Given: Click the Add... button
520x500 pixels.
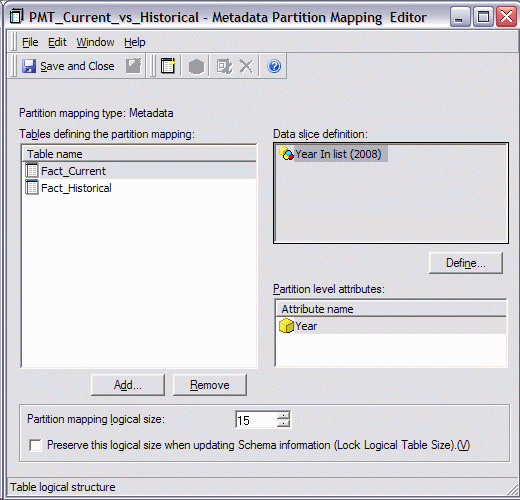Looking at the screenshot, I should 128,385.
